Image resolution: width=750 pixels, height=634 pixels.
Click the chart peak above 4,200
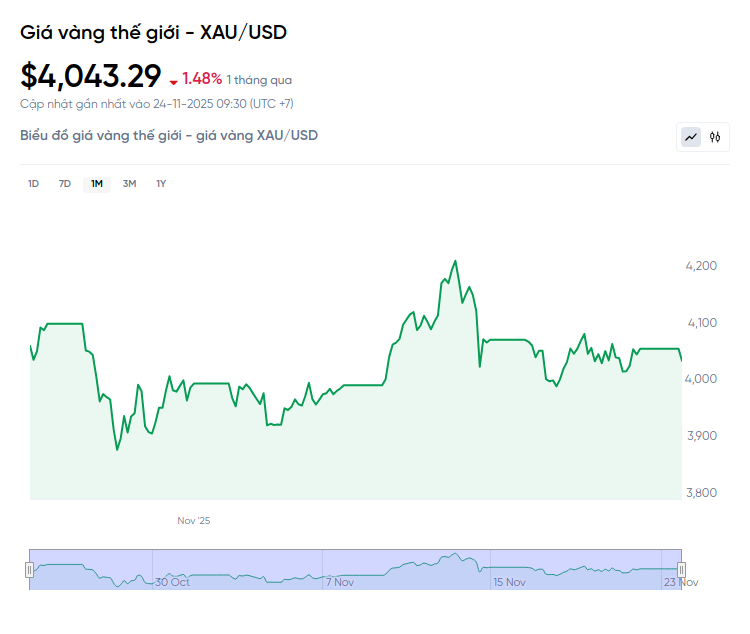[x=455, y=261]
